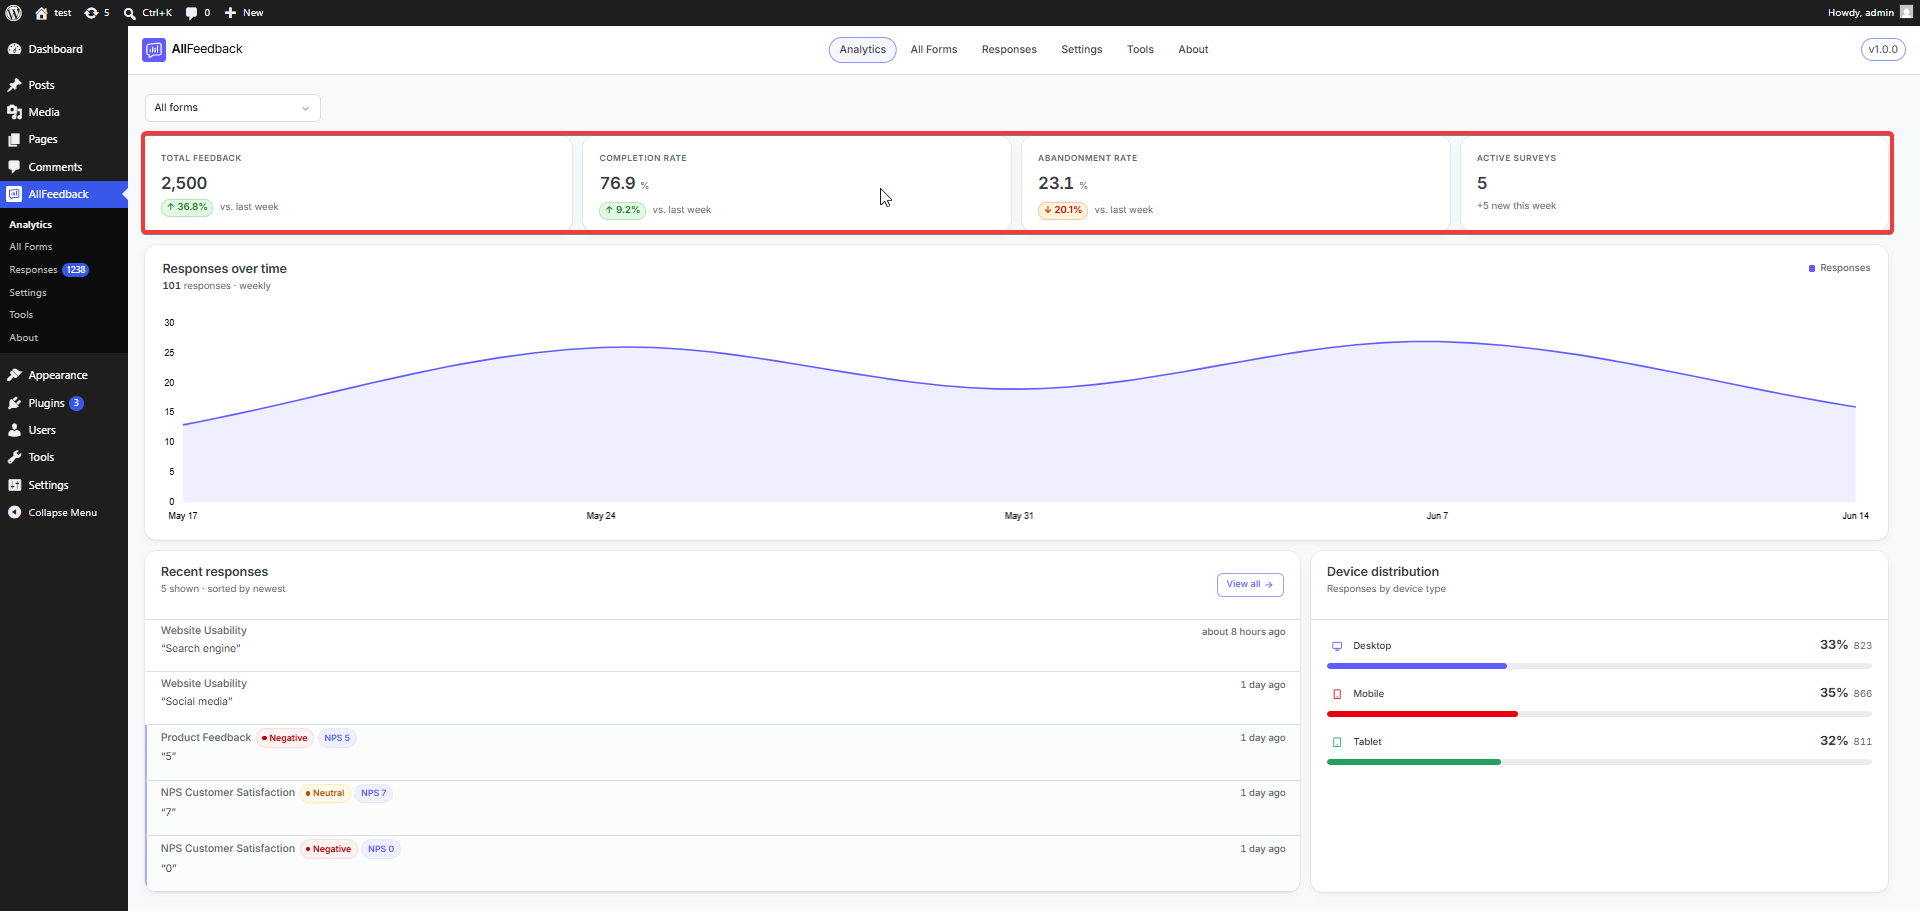
Task: Open the Responses tab in the header
Action: point(1009,50)
